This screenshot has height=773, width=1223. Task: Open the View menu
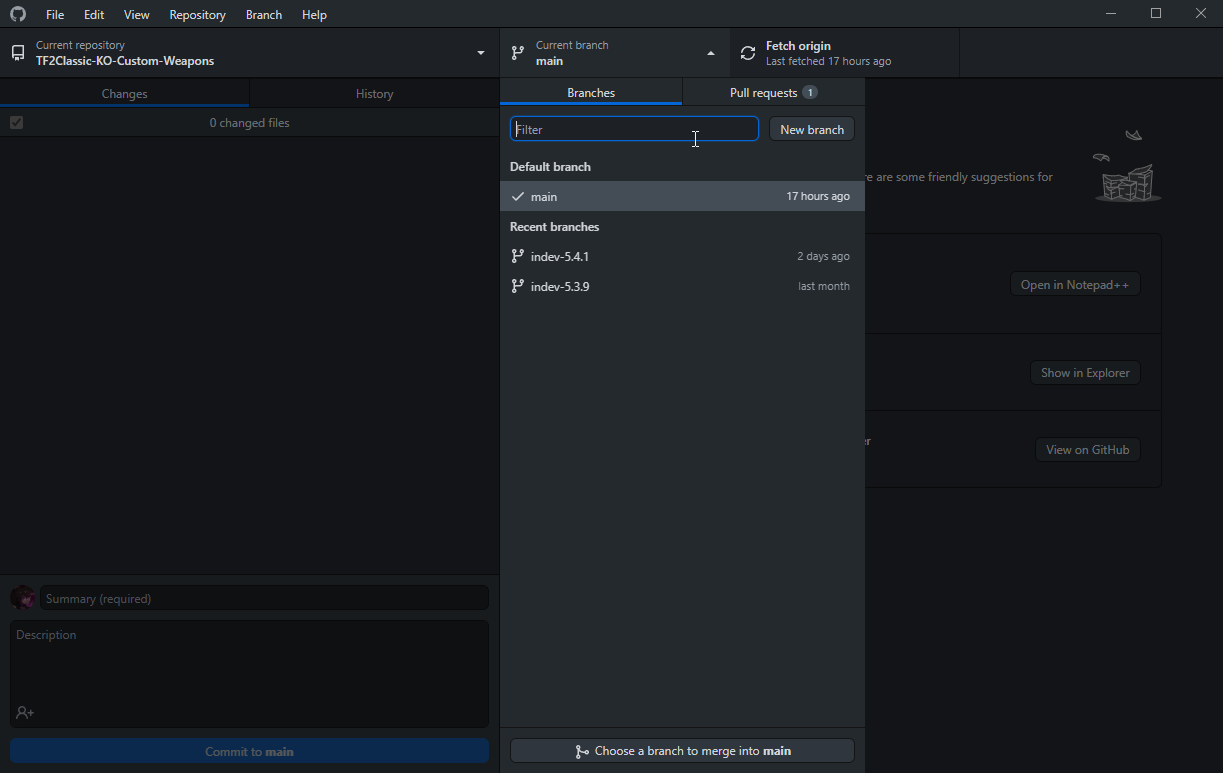137,15
